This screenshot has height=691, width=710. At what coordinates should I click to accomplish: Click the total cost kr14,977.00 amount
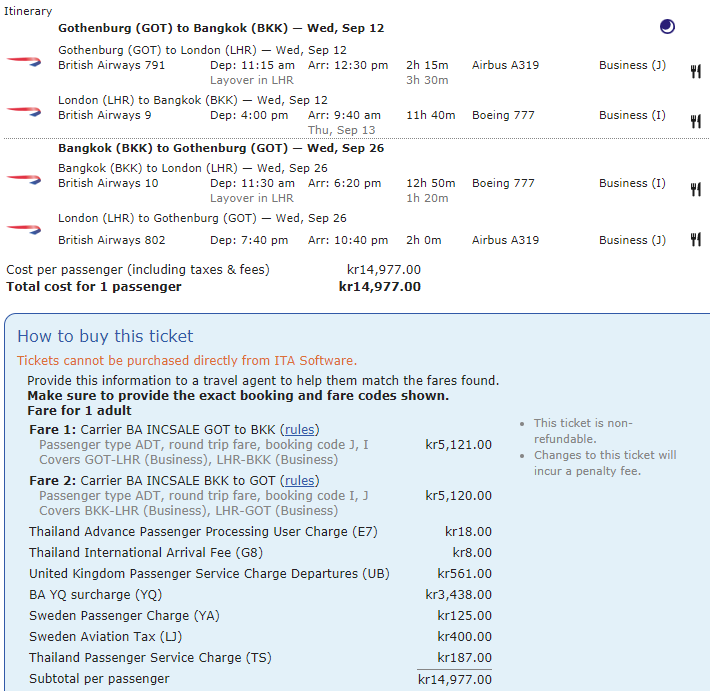tap(380, 287)
